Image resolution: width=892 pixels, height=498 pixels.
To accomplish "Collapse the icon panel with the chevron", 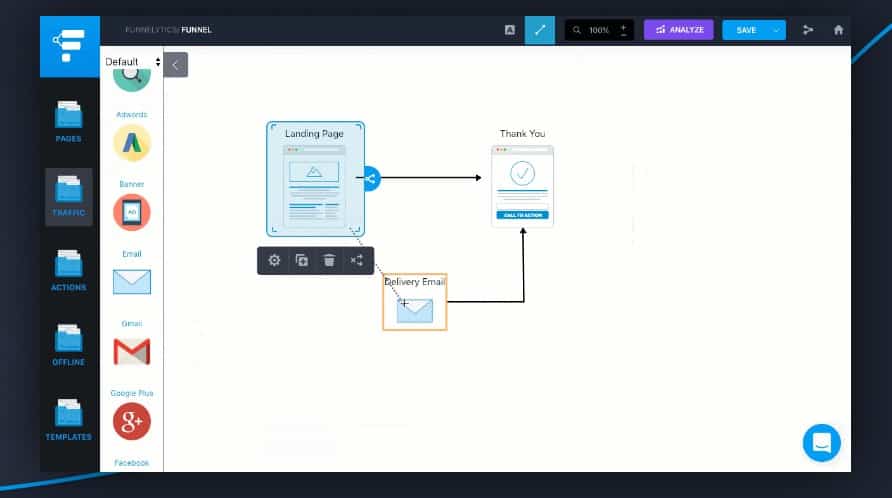I will (175, 65).
